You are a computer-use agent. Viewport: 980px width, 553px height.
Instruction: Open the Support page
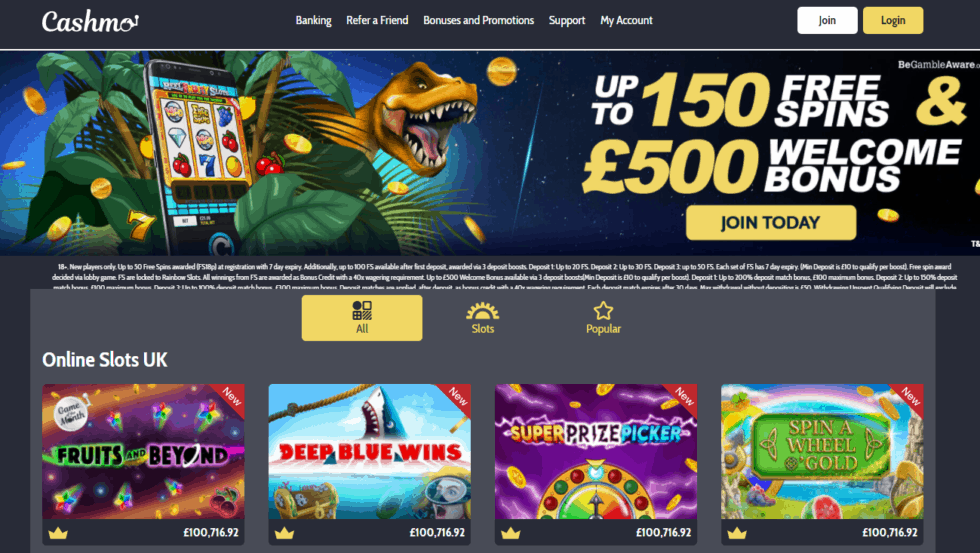(567, 21)
